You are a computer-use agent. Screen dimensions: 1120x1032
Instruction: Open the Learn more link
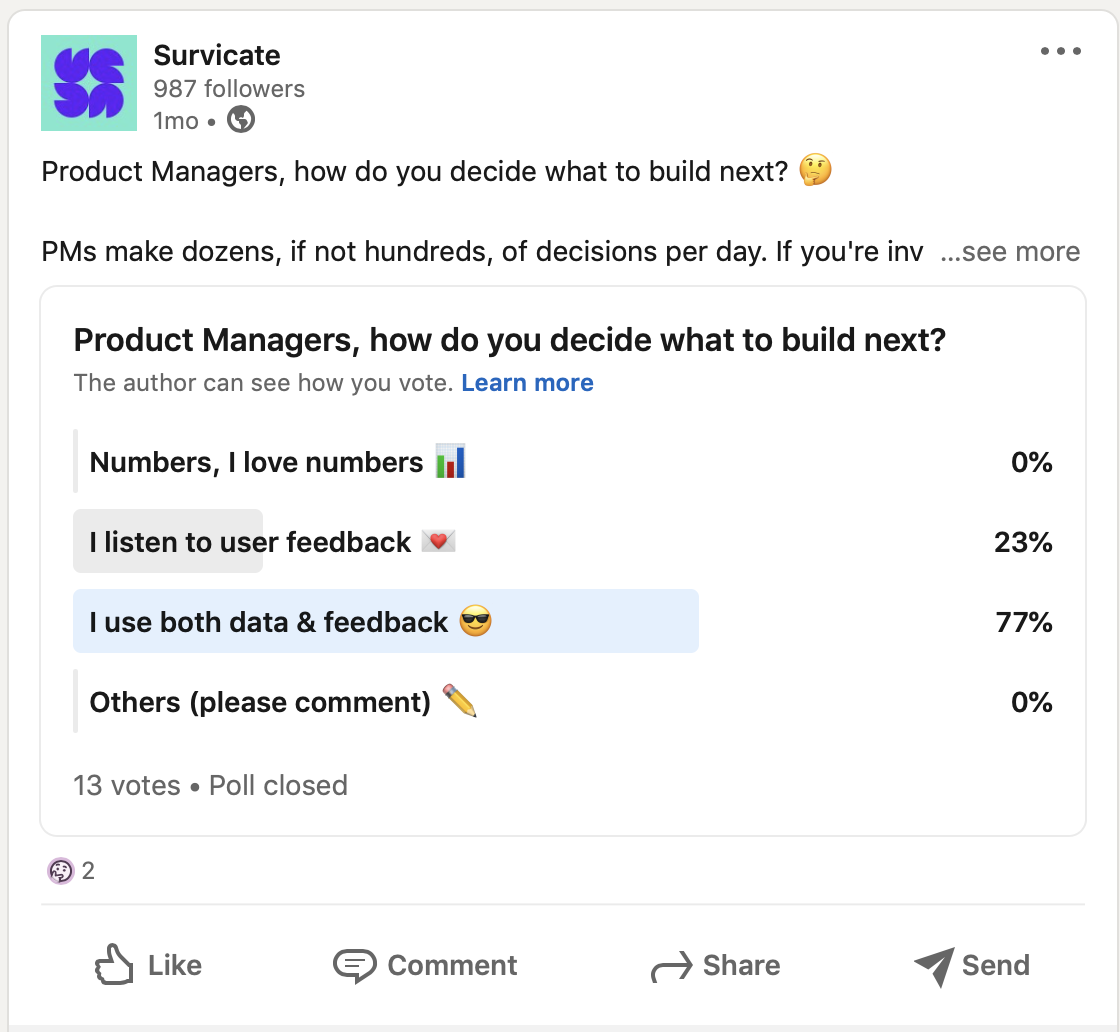coord(527,383)
